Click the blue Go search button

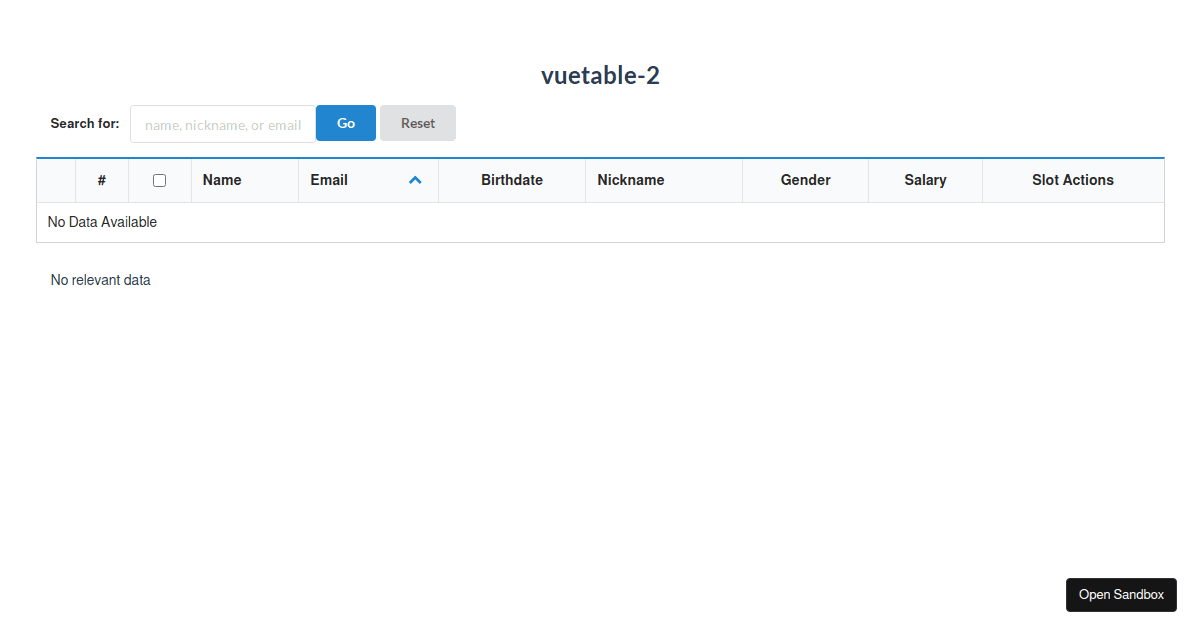[x=346, y=123]
